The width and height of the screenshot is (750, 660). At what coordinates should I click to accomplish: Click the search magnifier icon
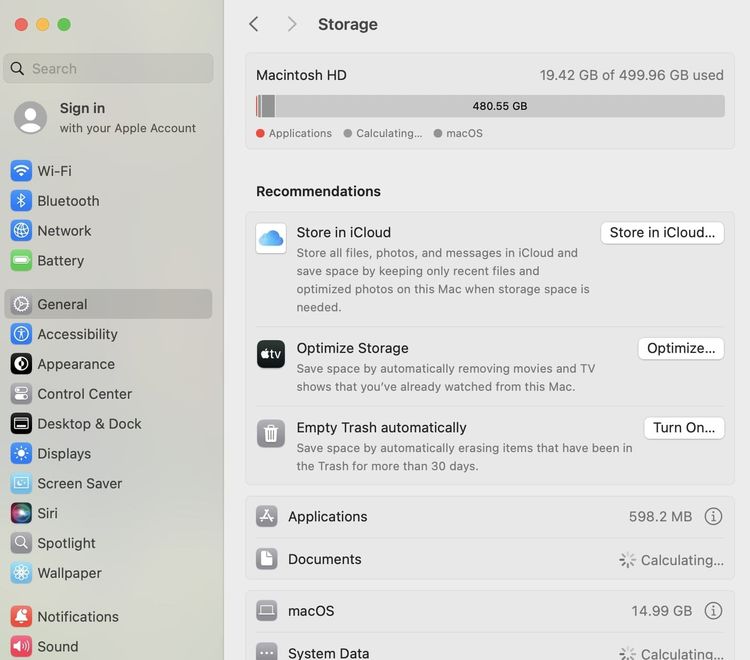tap(17, 68)
